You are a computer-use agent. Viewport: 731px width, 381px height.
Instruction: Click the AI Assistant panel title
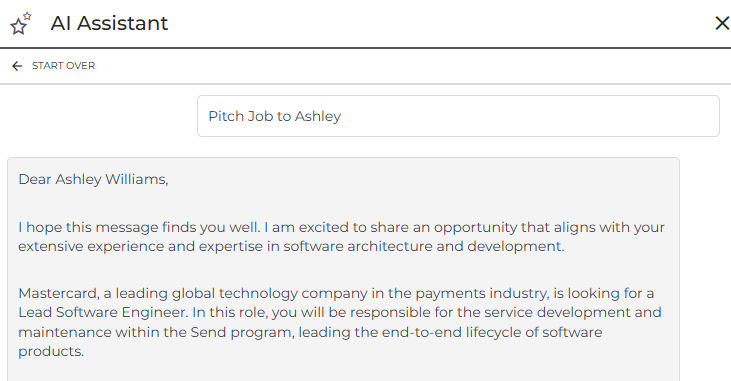[x=109, y=23]
